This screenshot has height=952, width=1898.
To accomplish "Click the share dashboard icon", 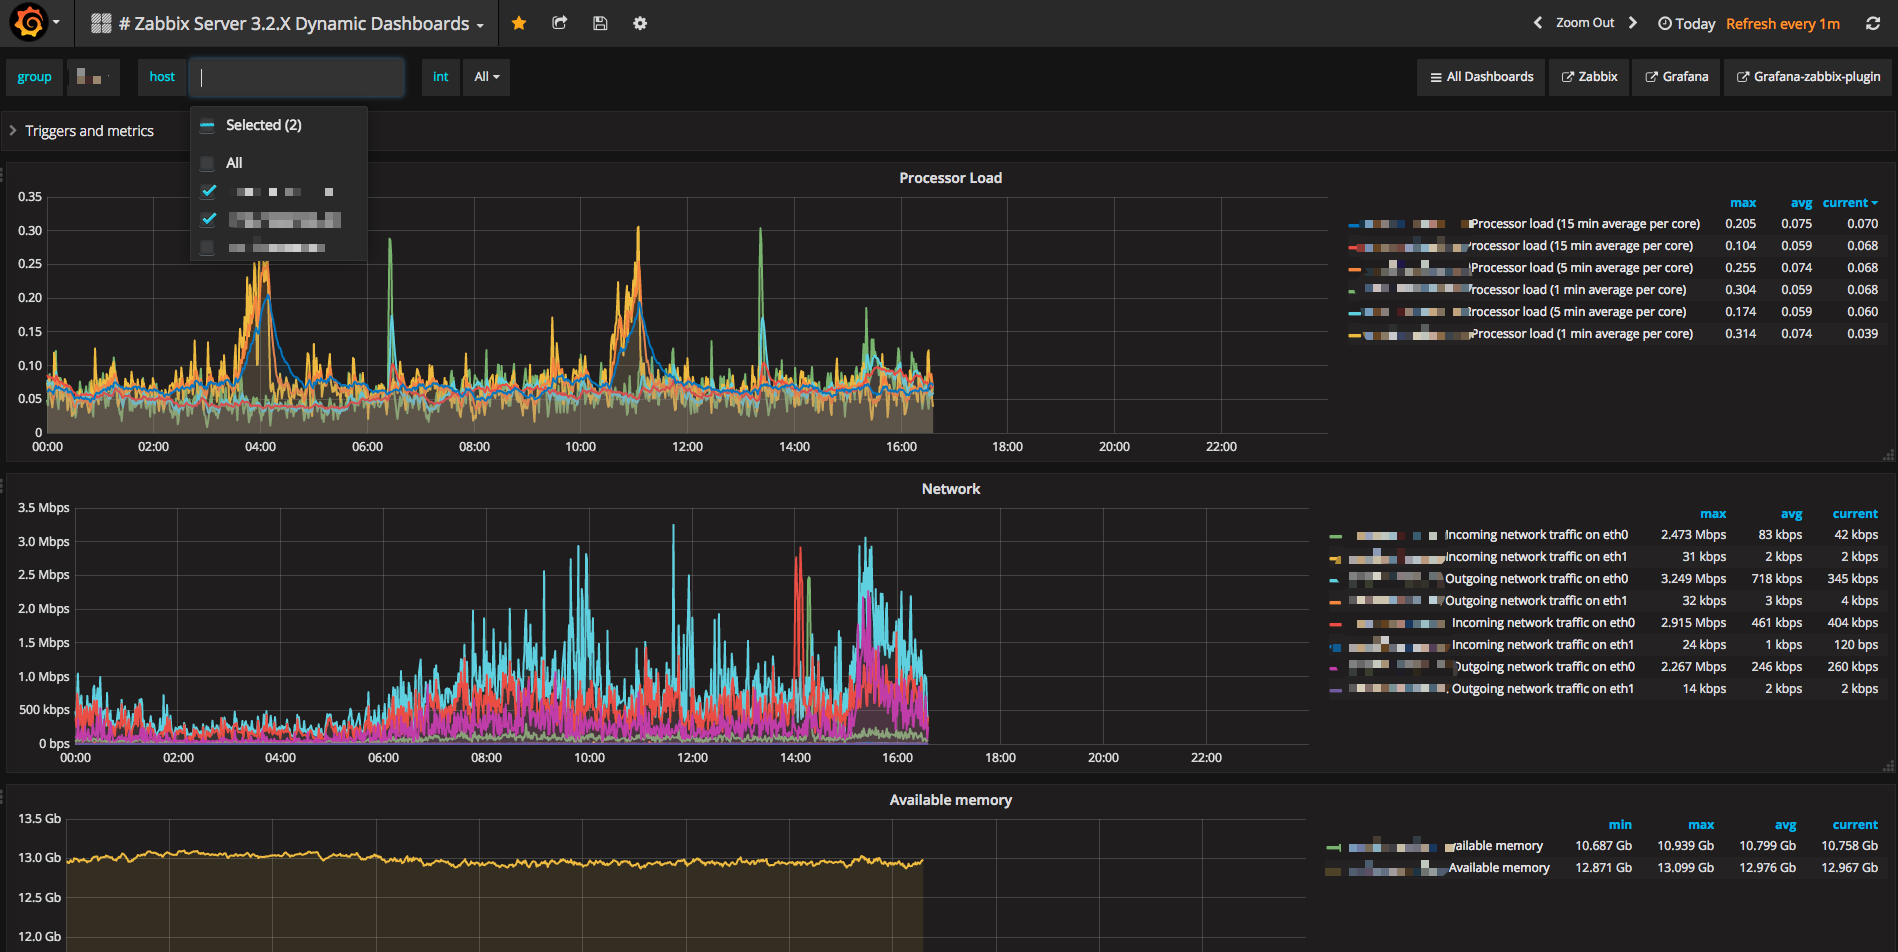I will point(560,23).
